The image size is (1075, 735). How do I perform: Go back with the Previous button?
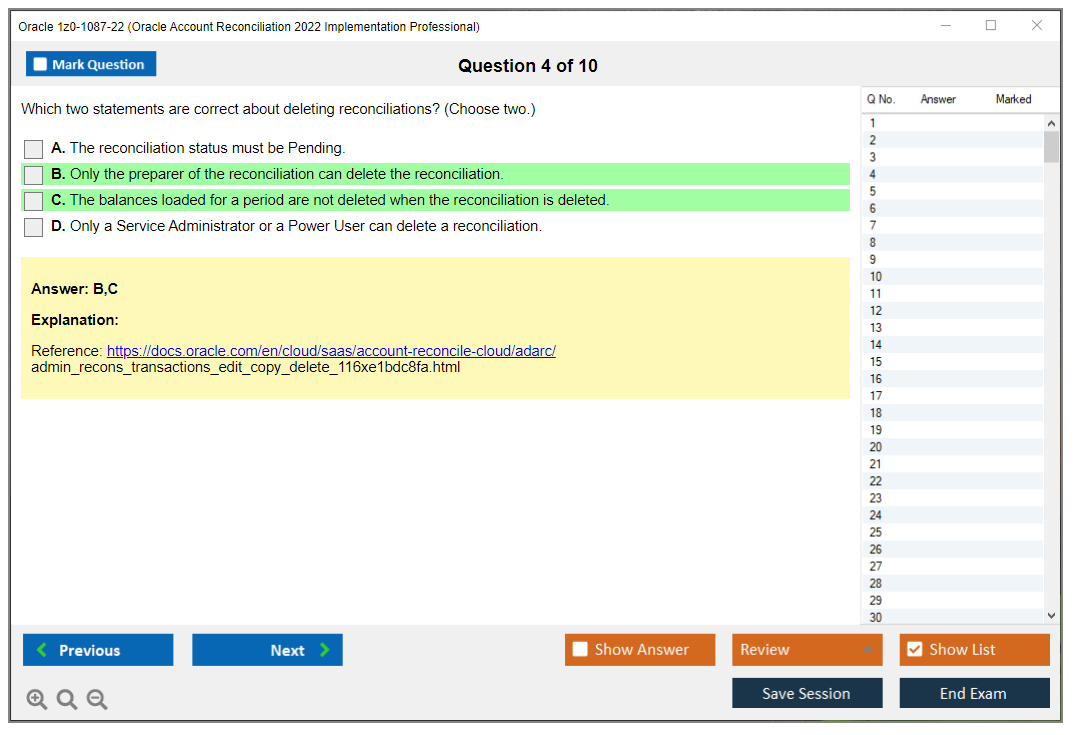pyautogui.click(x=97, y=650)
